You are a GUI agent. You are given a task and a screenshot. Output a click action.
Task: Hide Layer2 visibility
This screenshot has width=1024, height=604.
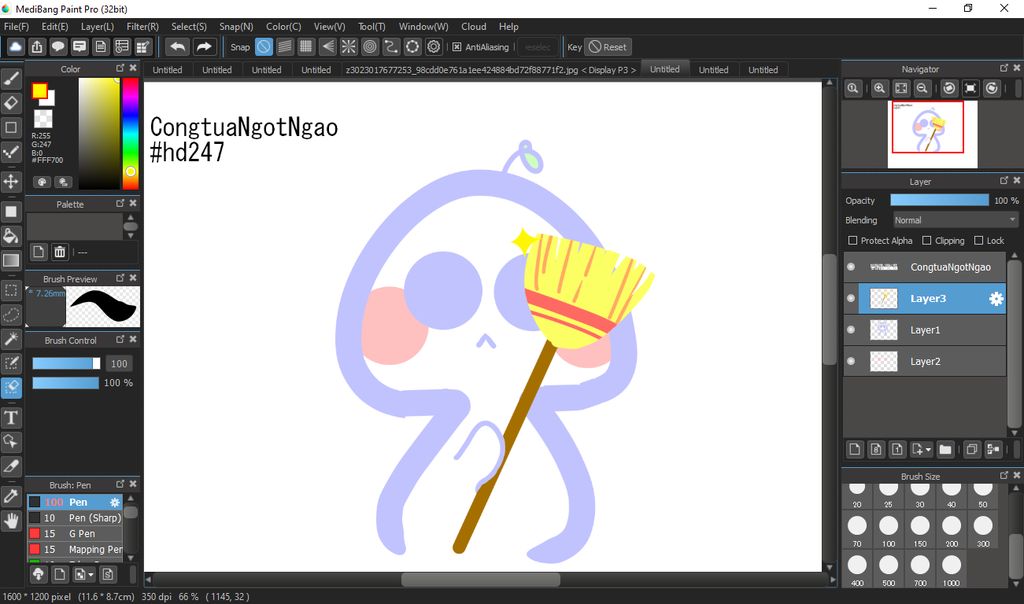pos(851,361)
